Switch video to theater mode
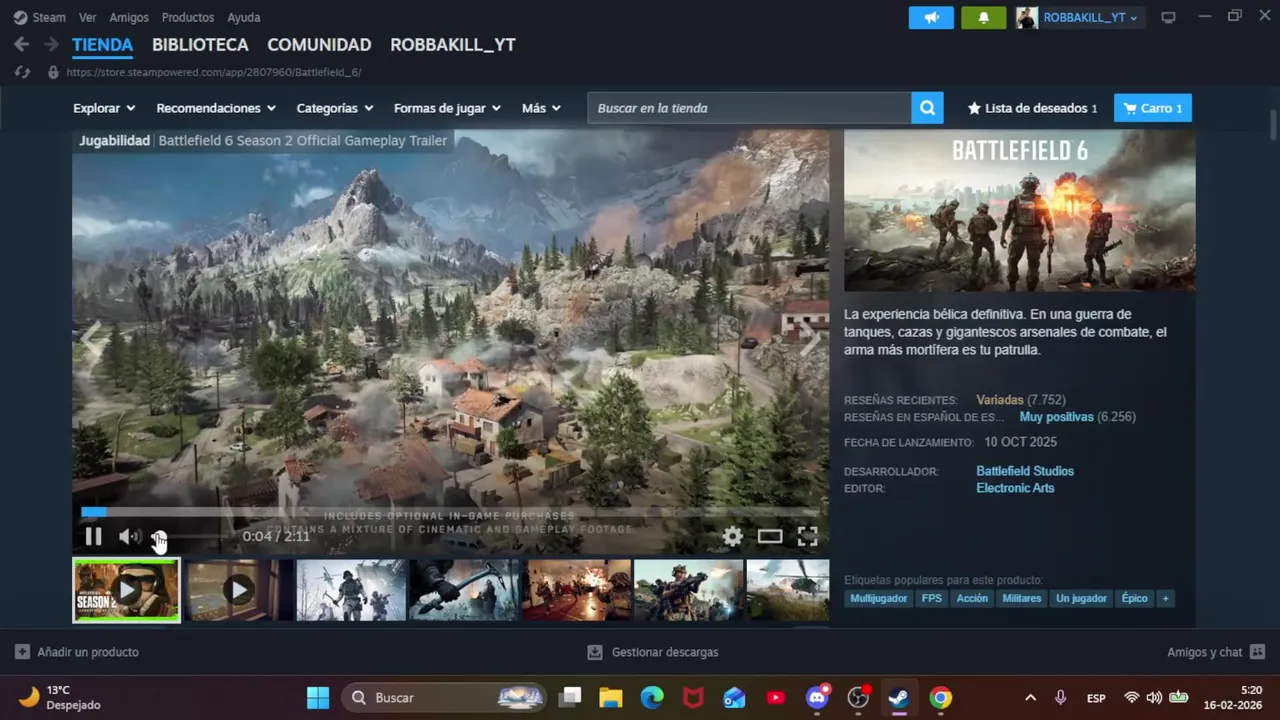This screenshot has height=720, width=1280. [x=770, y=536]
